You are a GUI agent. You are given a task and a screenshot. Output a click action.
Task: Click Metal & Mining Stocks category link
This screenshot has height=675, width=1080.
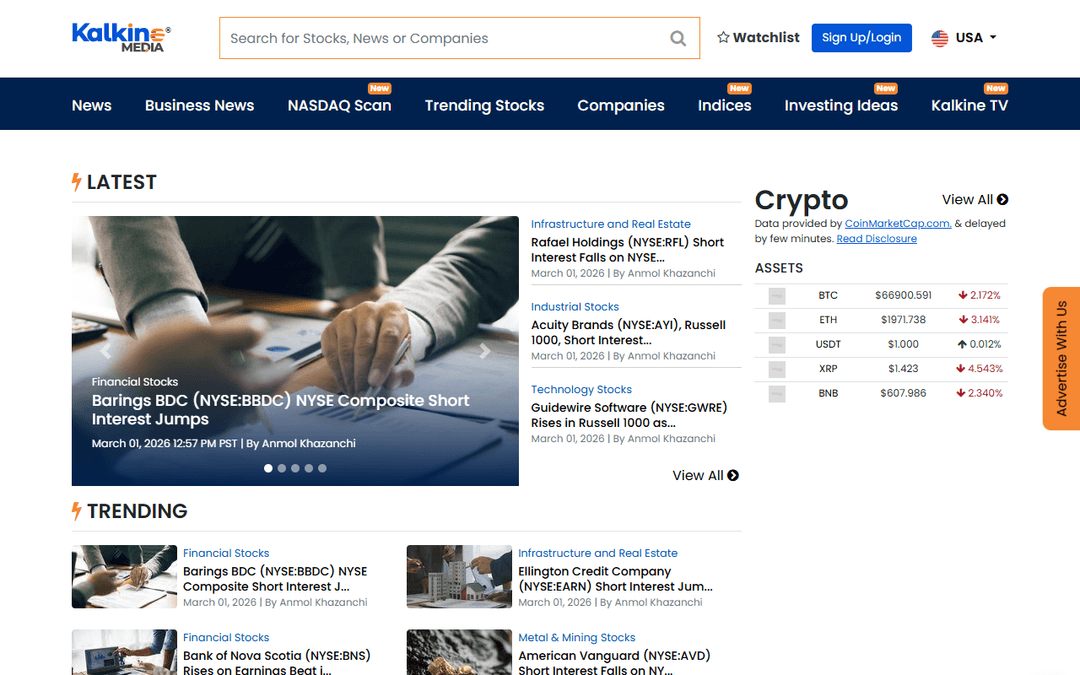(577, 637)
